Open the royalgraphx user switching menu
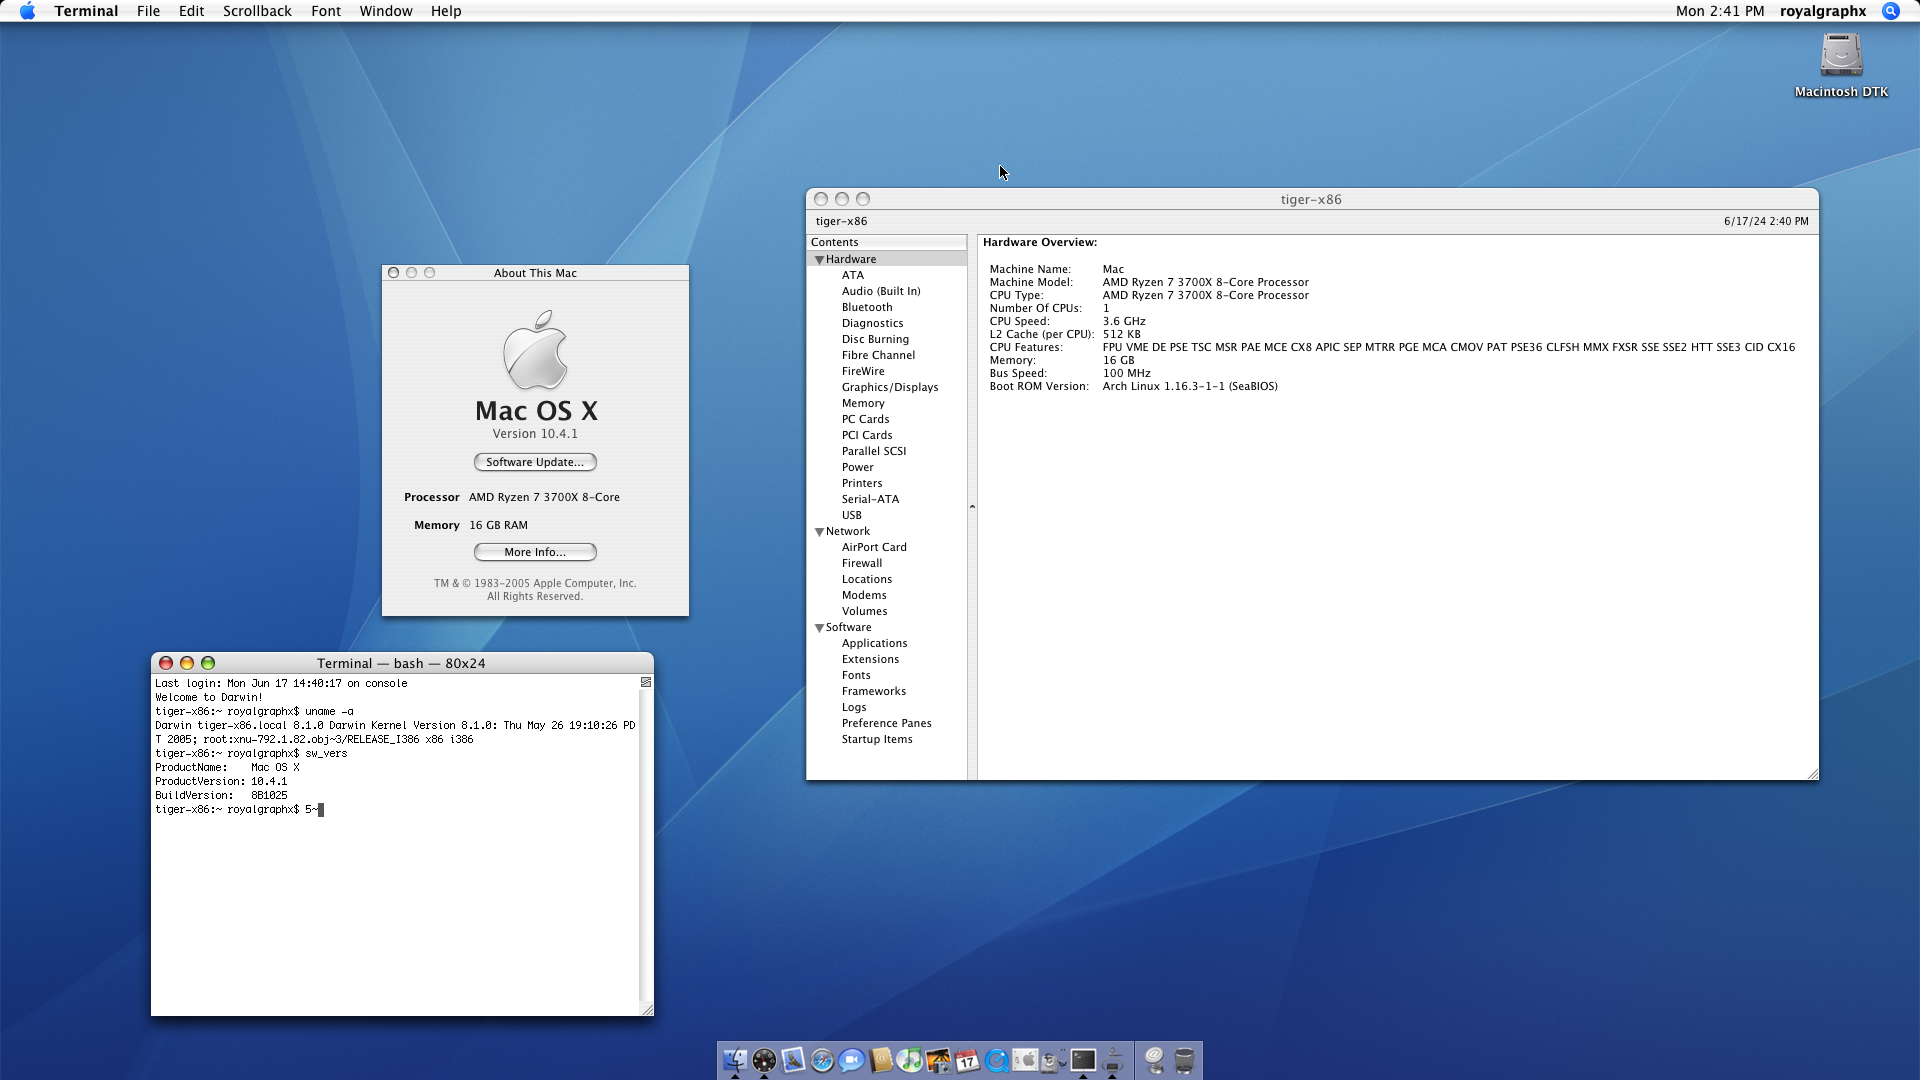1920x1080 pixels. pos(1823,11)
